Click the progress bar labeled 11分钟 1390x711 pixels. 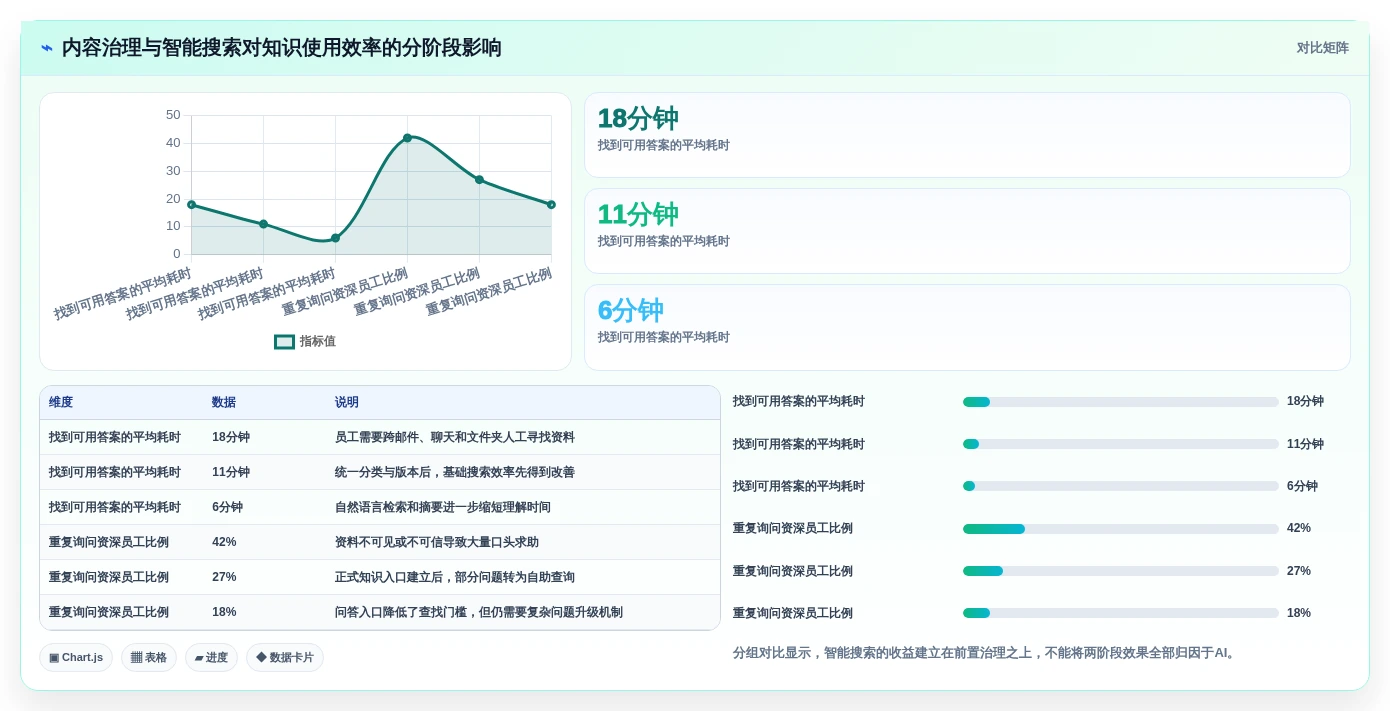pos(1120,444)
